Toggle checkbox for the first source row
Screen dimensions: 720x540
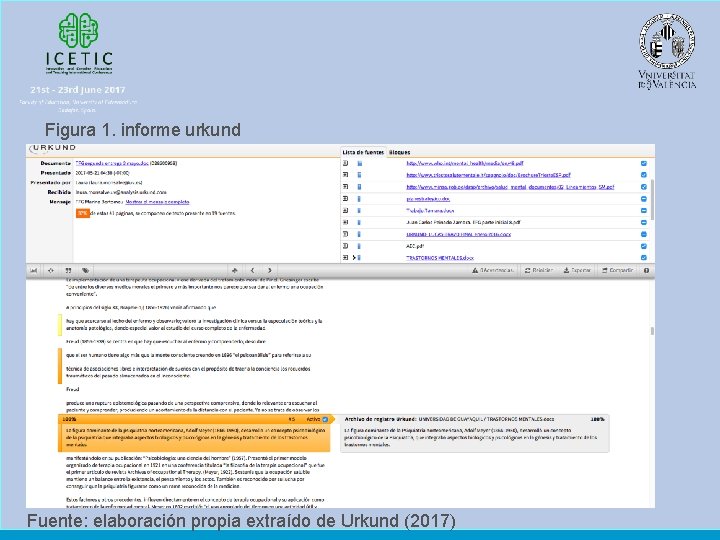643,163
